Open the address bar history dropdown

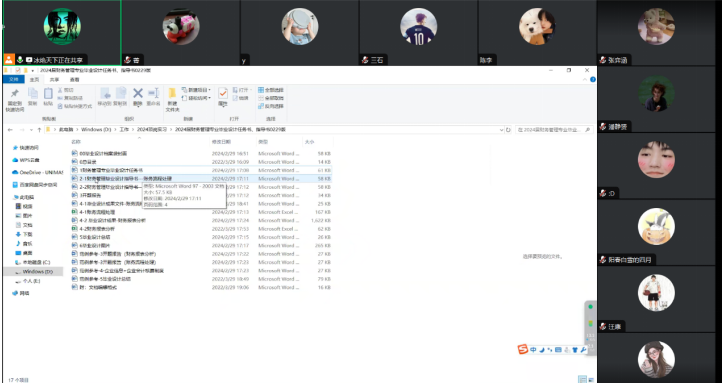pos(501,130)
